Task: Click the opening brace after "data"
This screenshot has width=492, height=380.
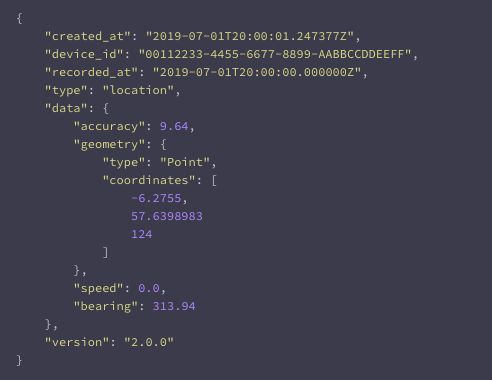Action: click(x=106, y=108)
